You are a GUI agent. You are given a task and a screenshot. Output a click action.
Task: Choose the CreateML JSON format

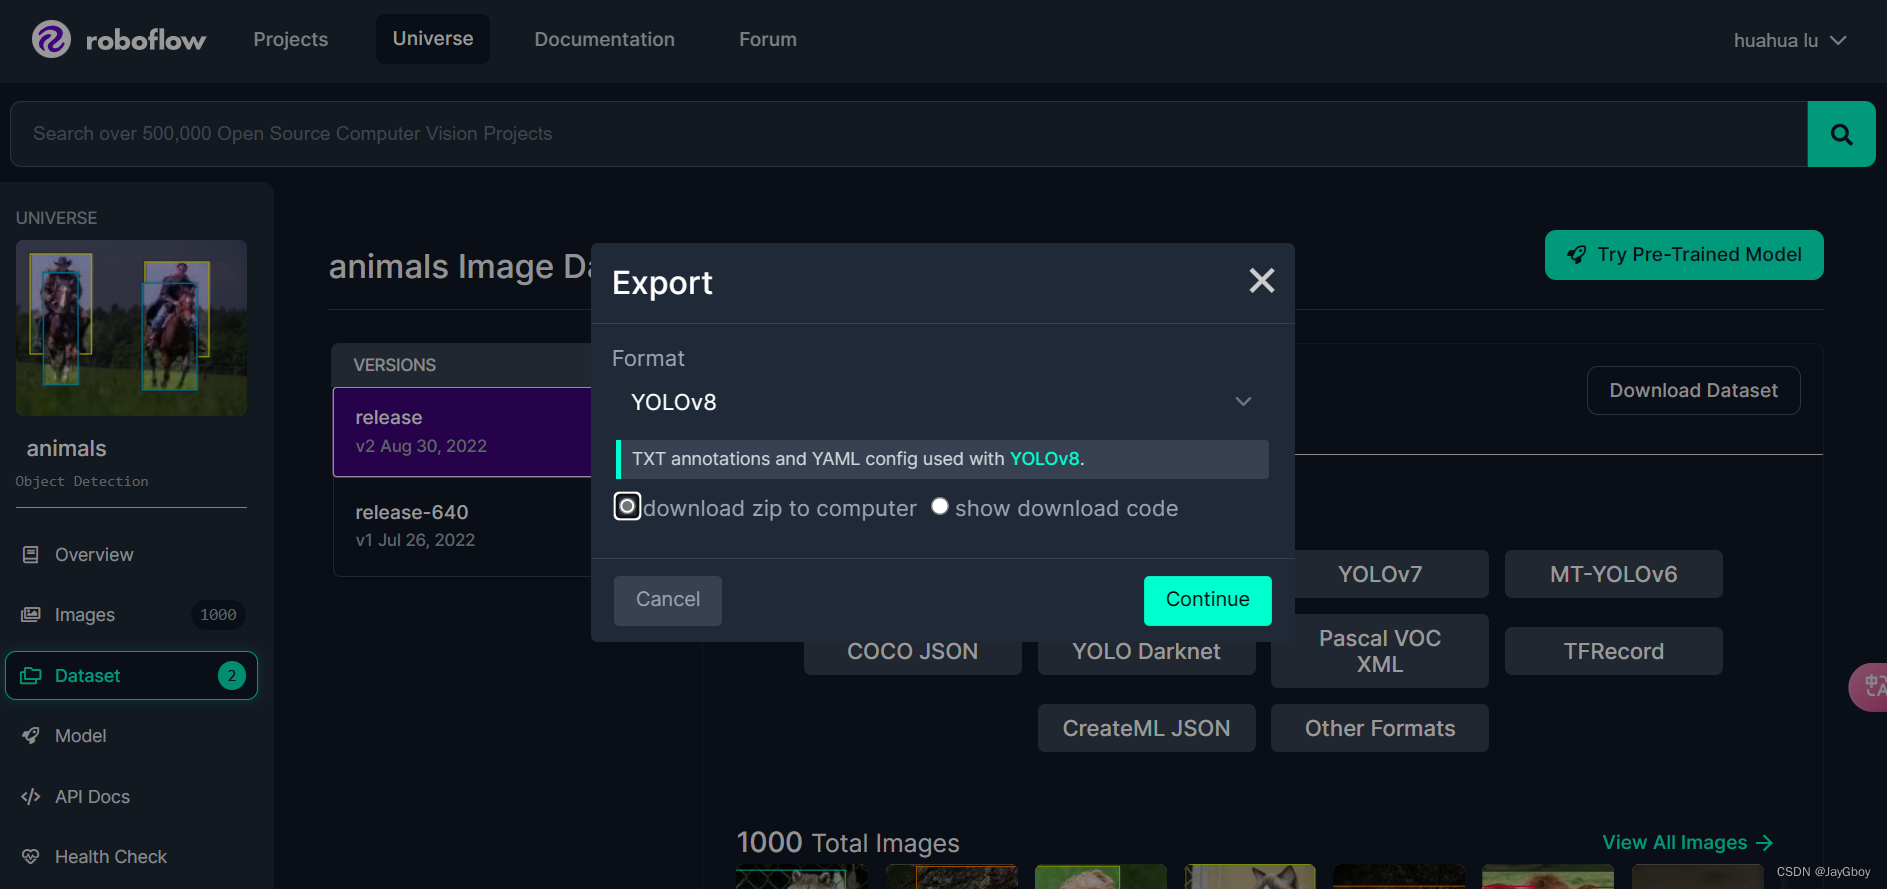[x=1146, y=728]
